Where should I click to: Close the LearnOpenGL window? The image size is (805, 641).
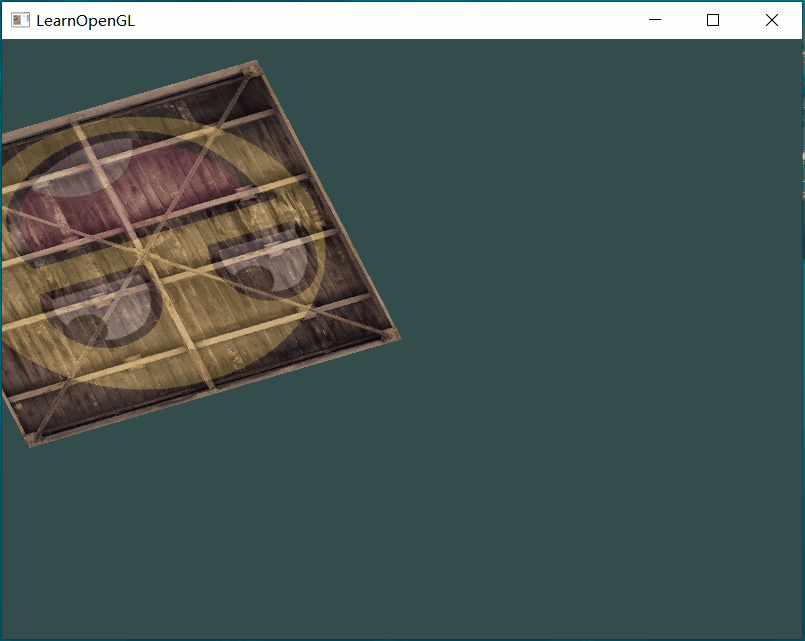click(x=771, y=20)
